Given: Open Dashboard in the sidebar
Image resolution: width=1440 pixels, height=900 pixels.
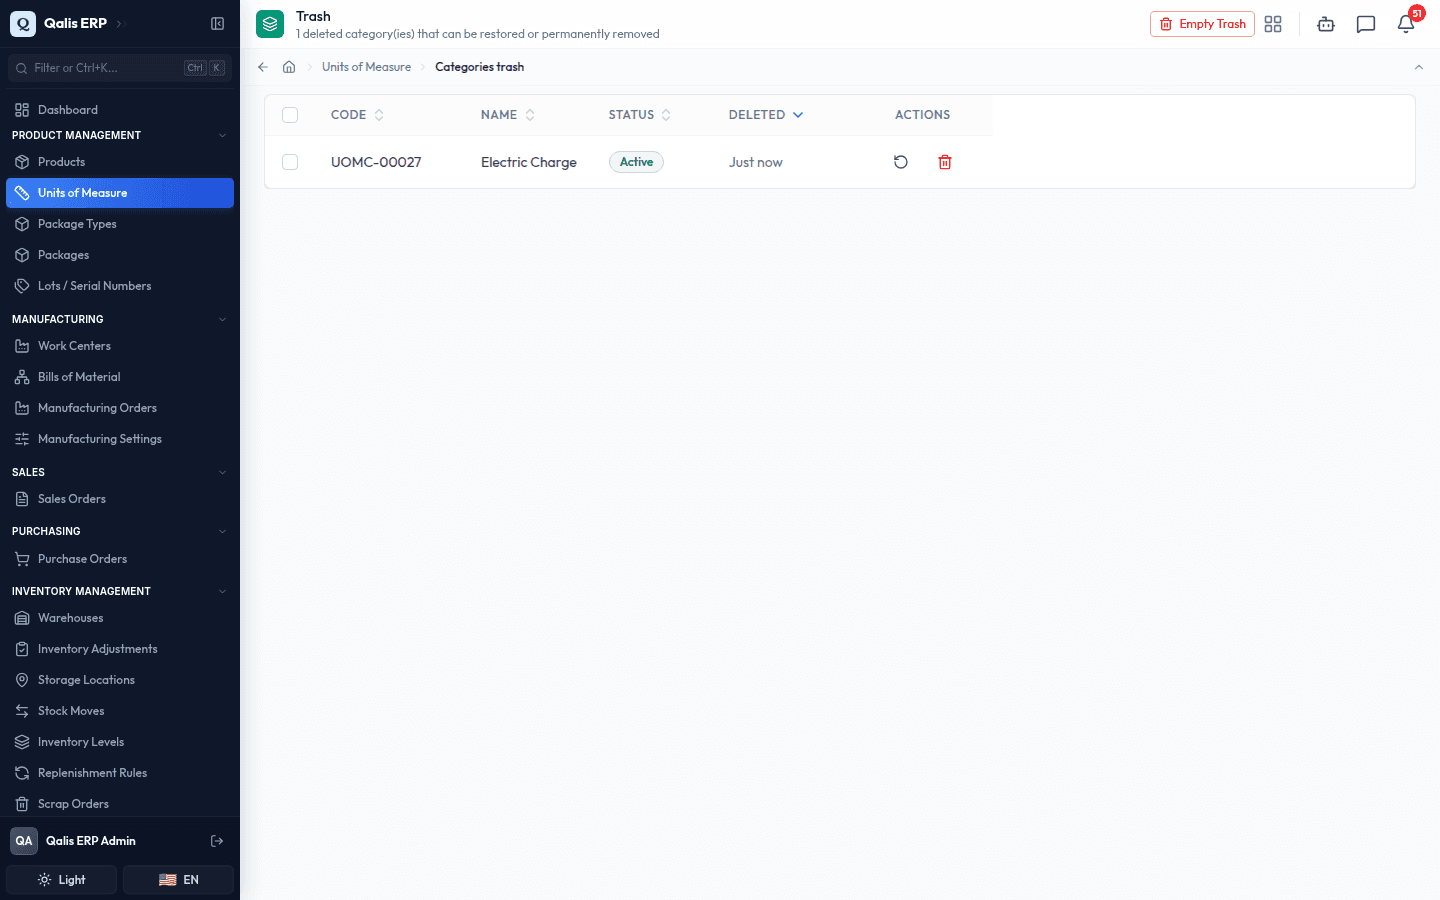Looking at the screenshot, I should [120, 110].
